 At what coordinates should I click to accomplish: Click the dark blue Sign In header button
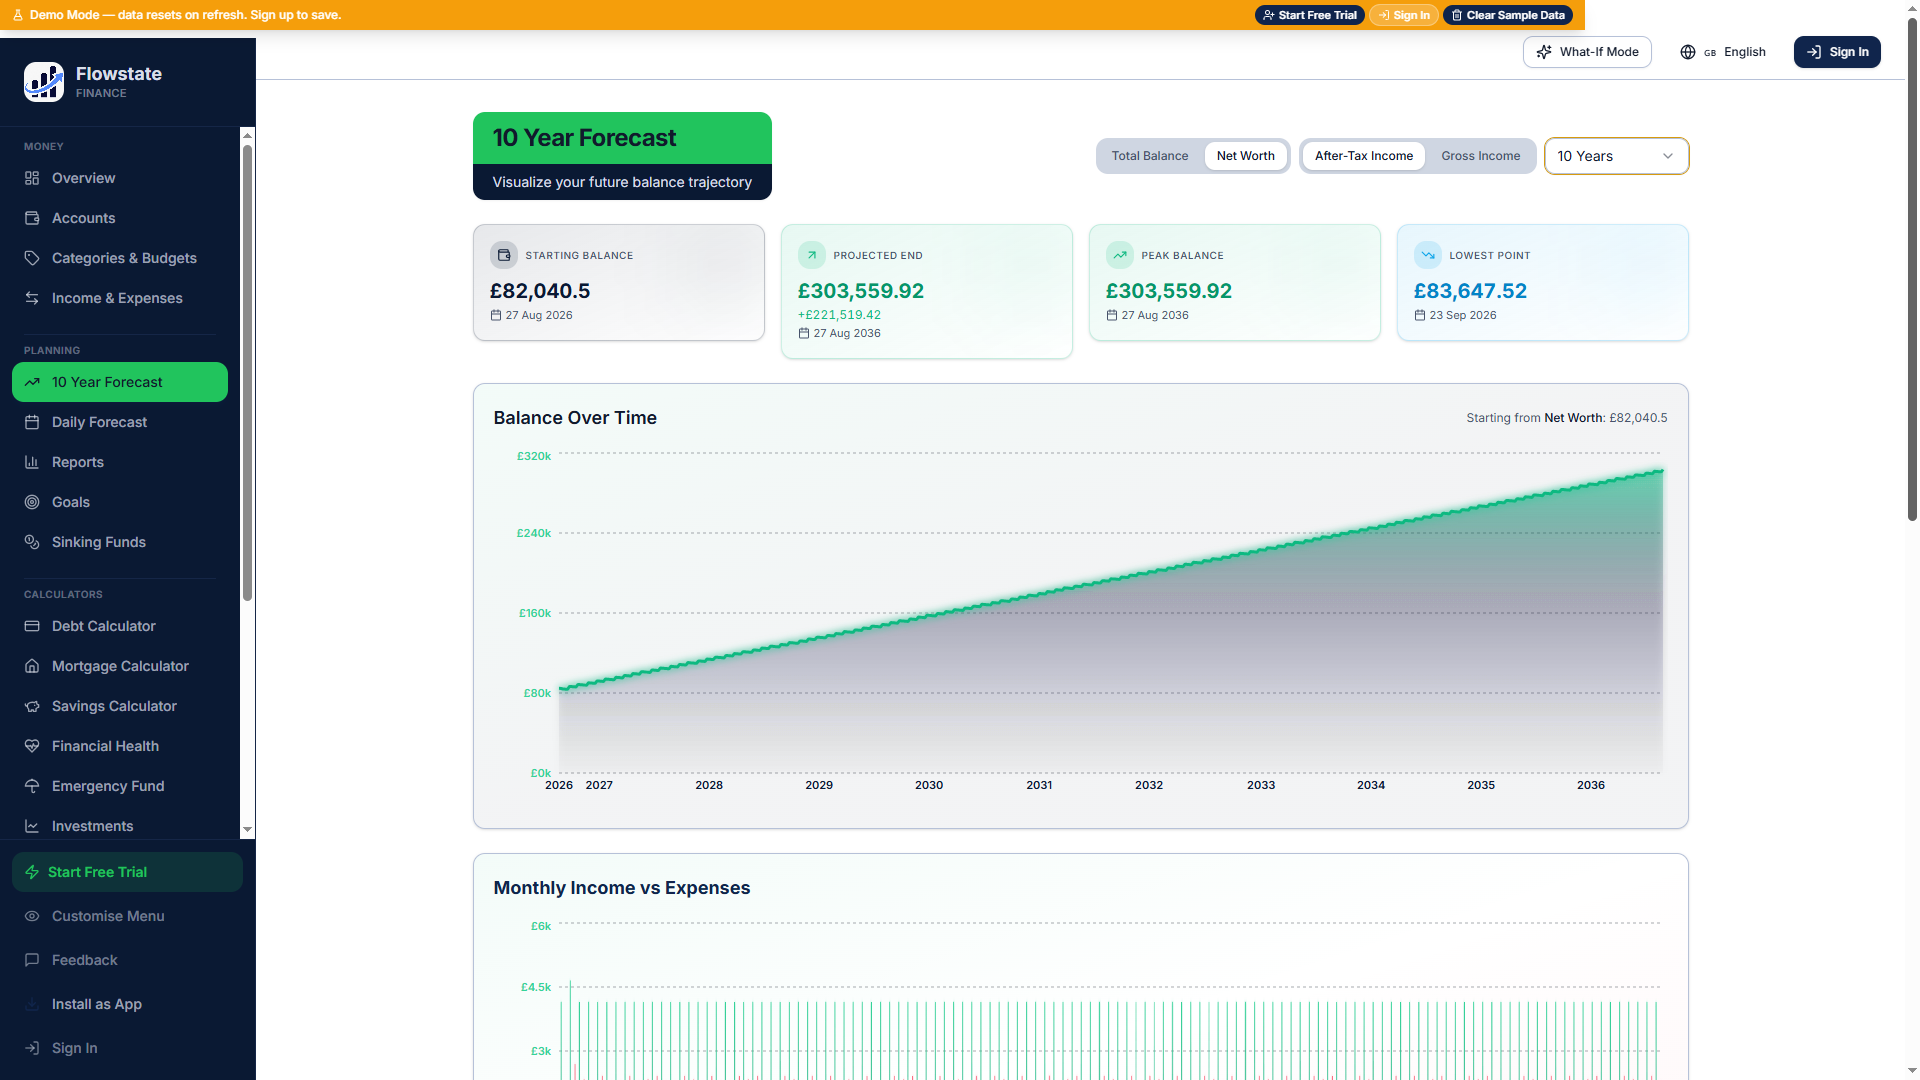pyautogui.click(x=1837, y=52)
